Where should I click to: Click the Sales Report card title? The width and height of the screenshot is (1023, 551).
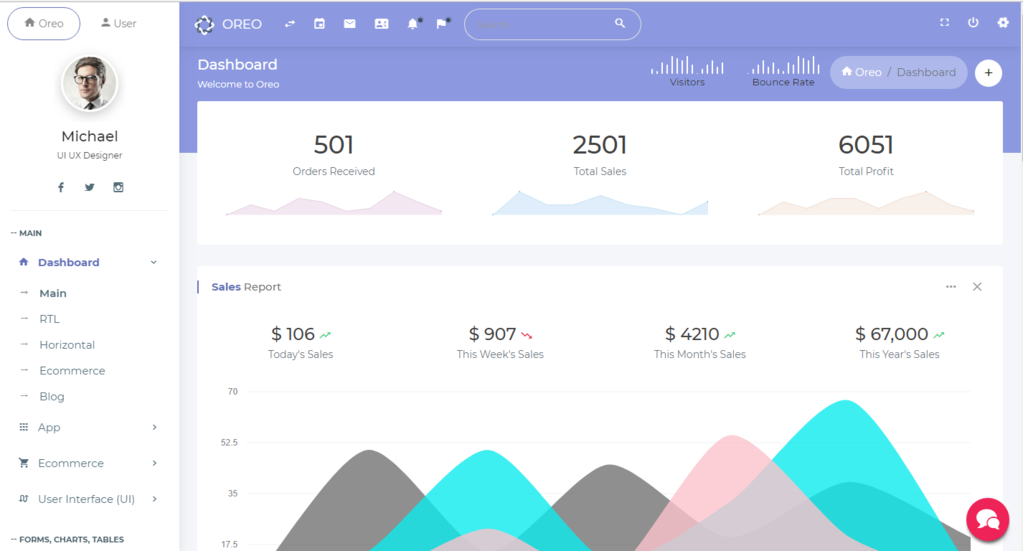pos(246,287)
